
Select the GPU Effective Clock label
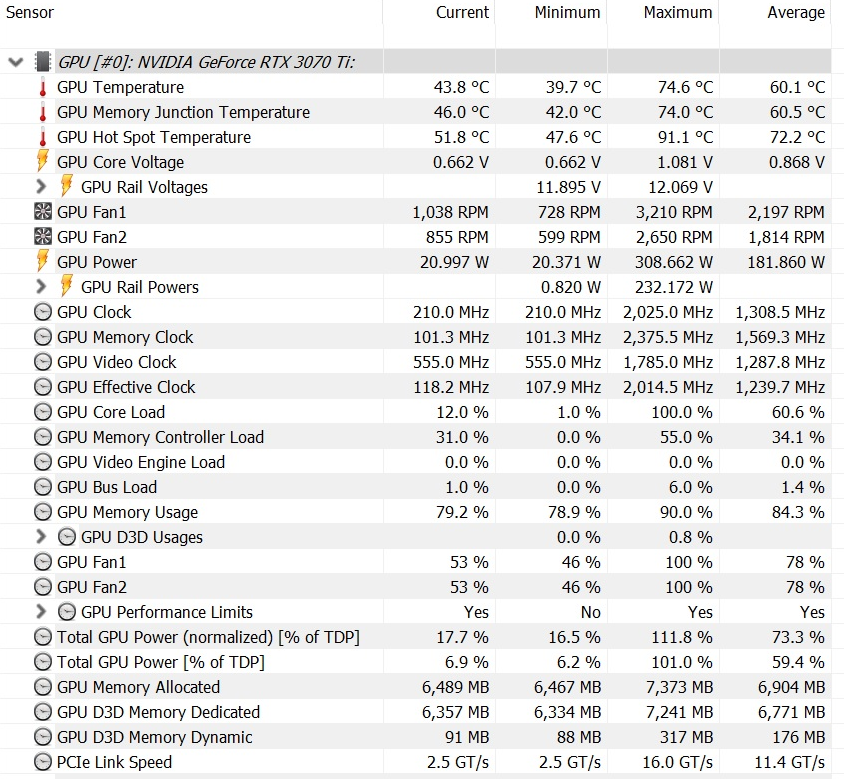(126, 387)
